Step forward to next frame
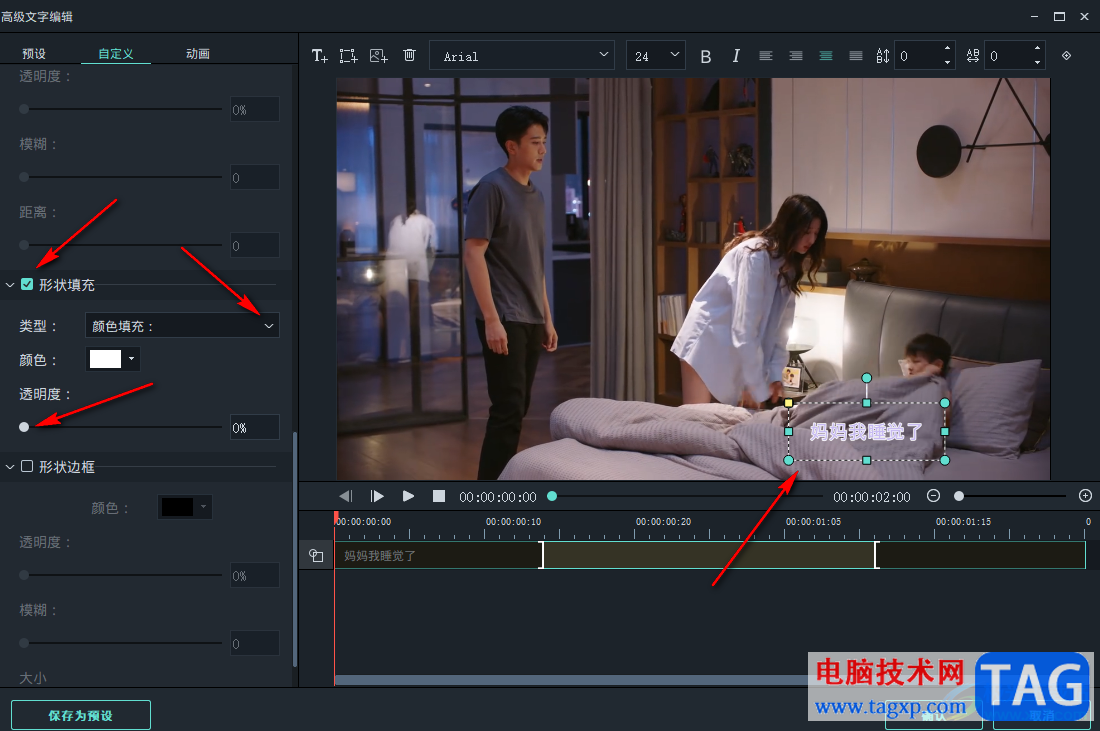The image size is (1100, 731). pos(377,496)
